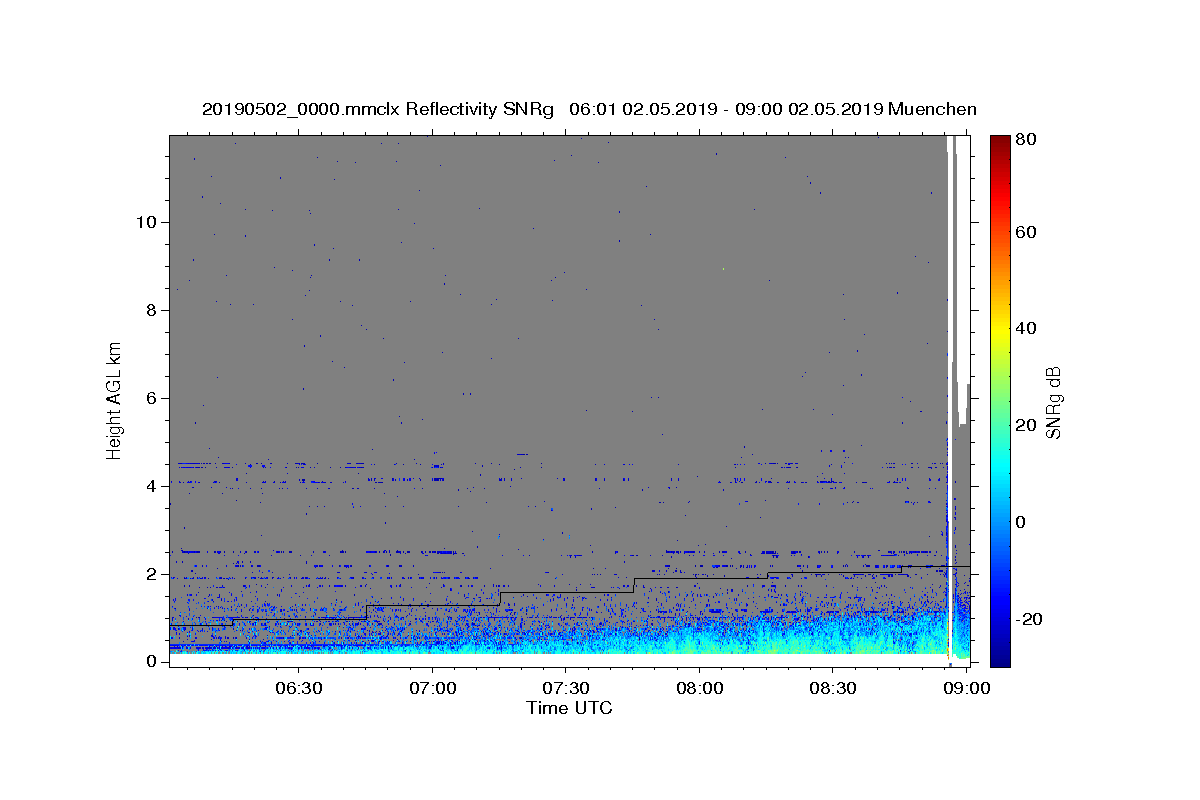Screen dimensions: 1200x800
Task: Click the 10 km height tick label
Action: pos(145,222)
